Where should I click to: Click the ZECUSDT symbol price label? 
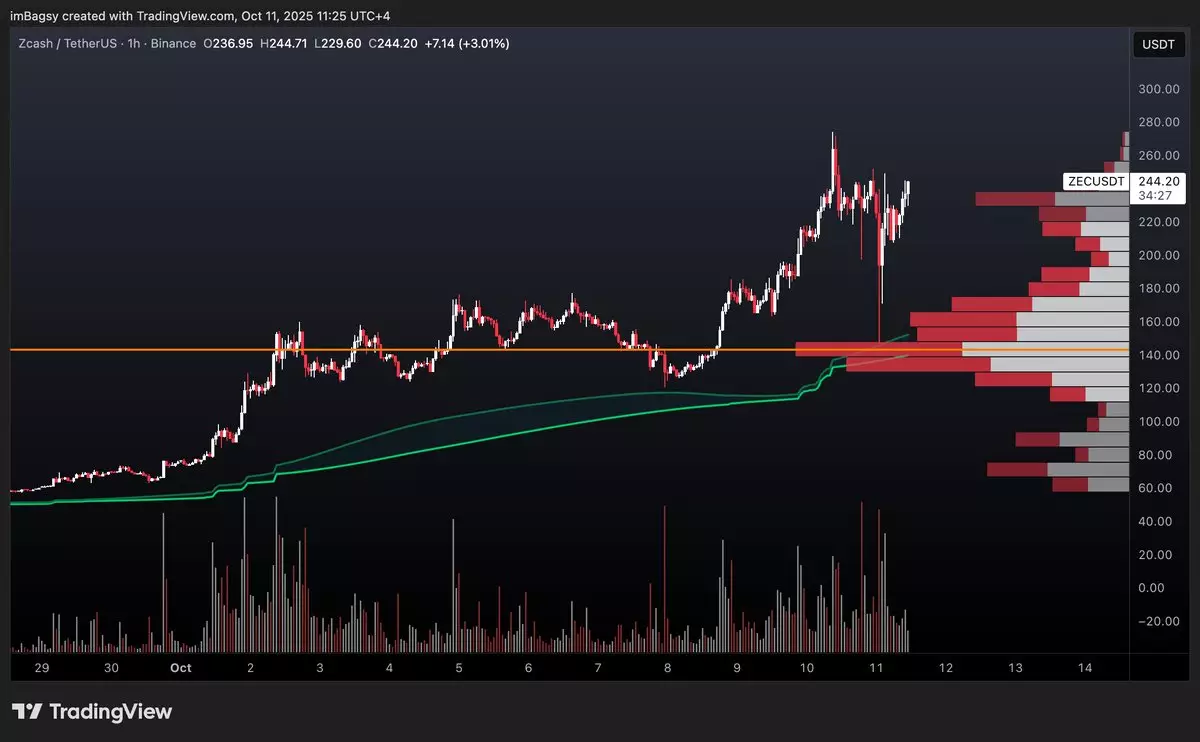point(1096,181)
